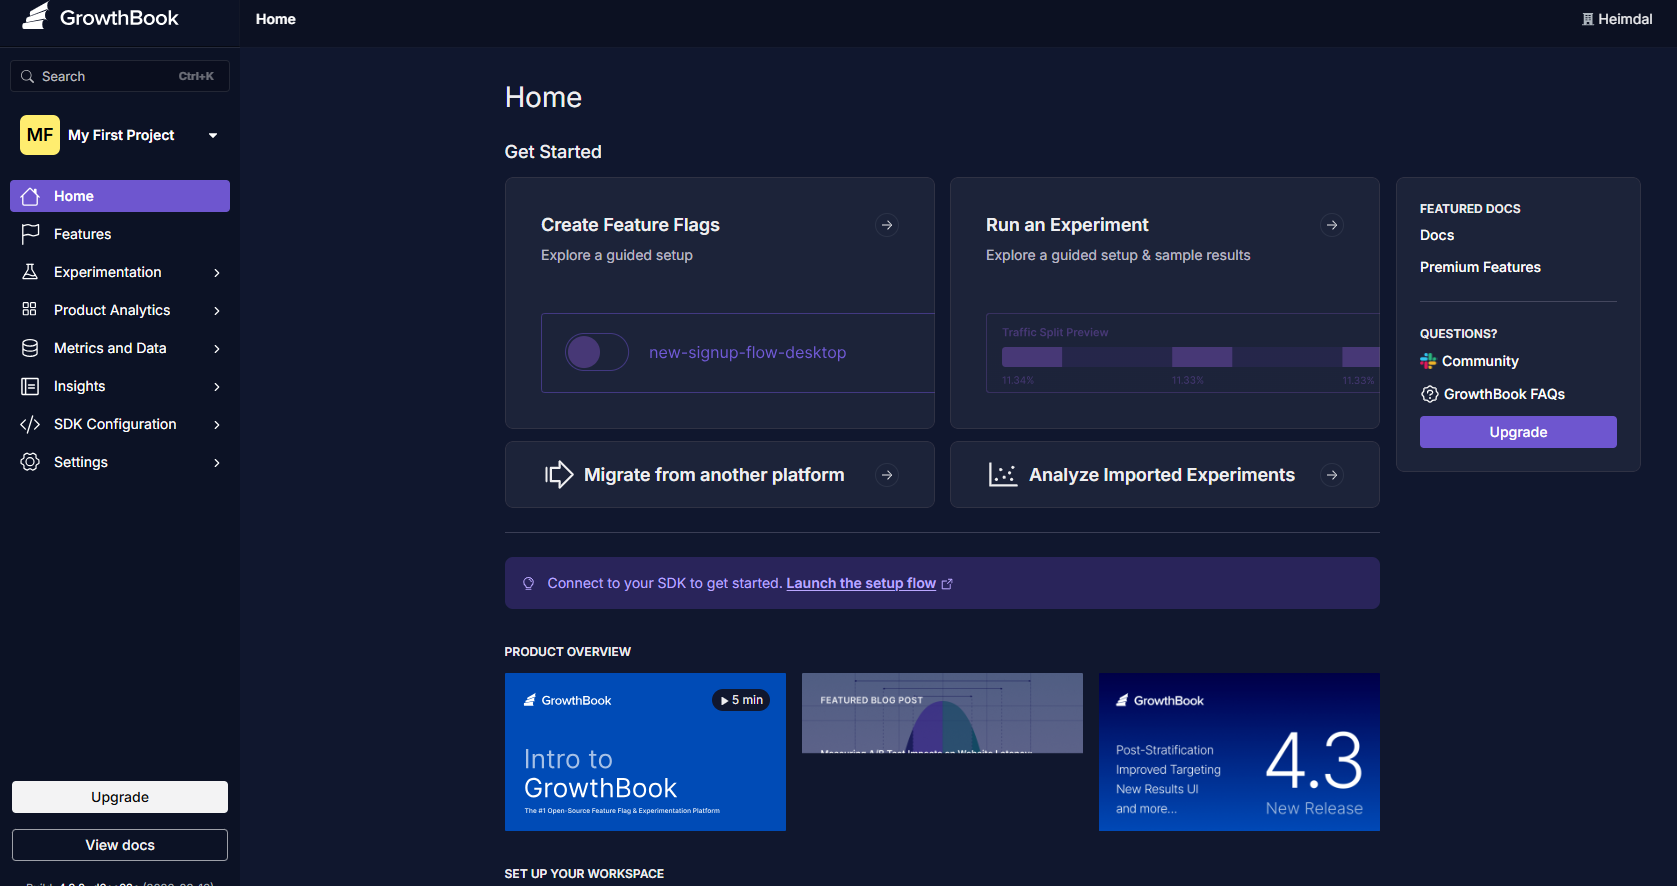Open the GrowthBook FAQs link
Viewport: 1677px width, 886px height.
pyautogui.click(x=1504, y=394)
